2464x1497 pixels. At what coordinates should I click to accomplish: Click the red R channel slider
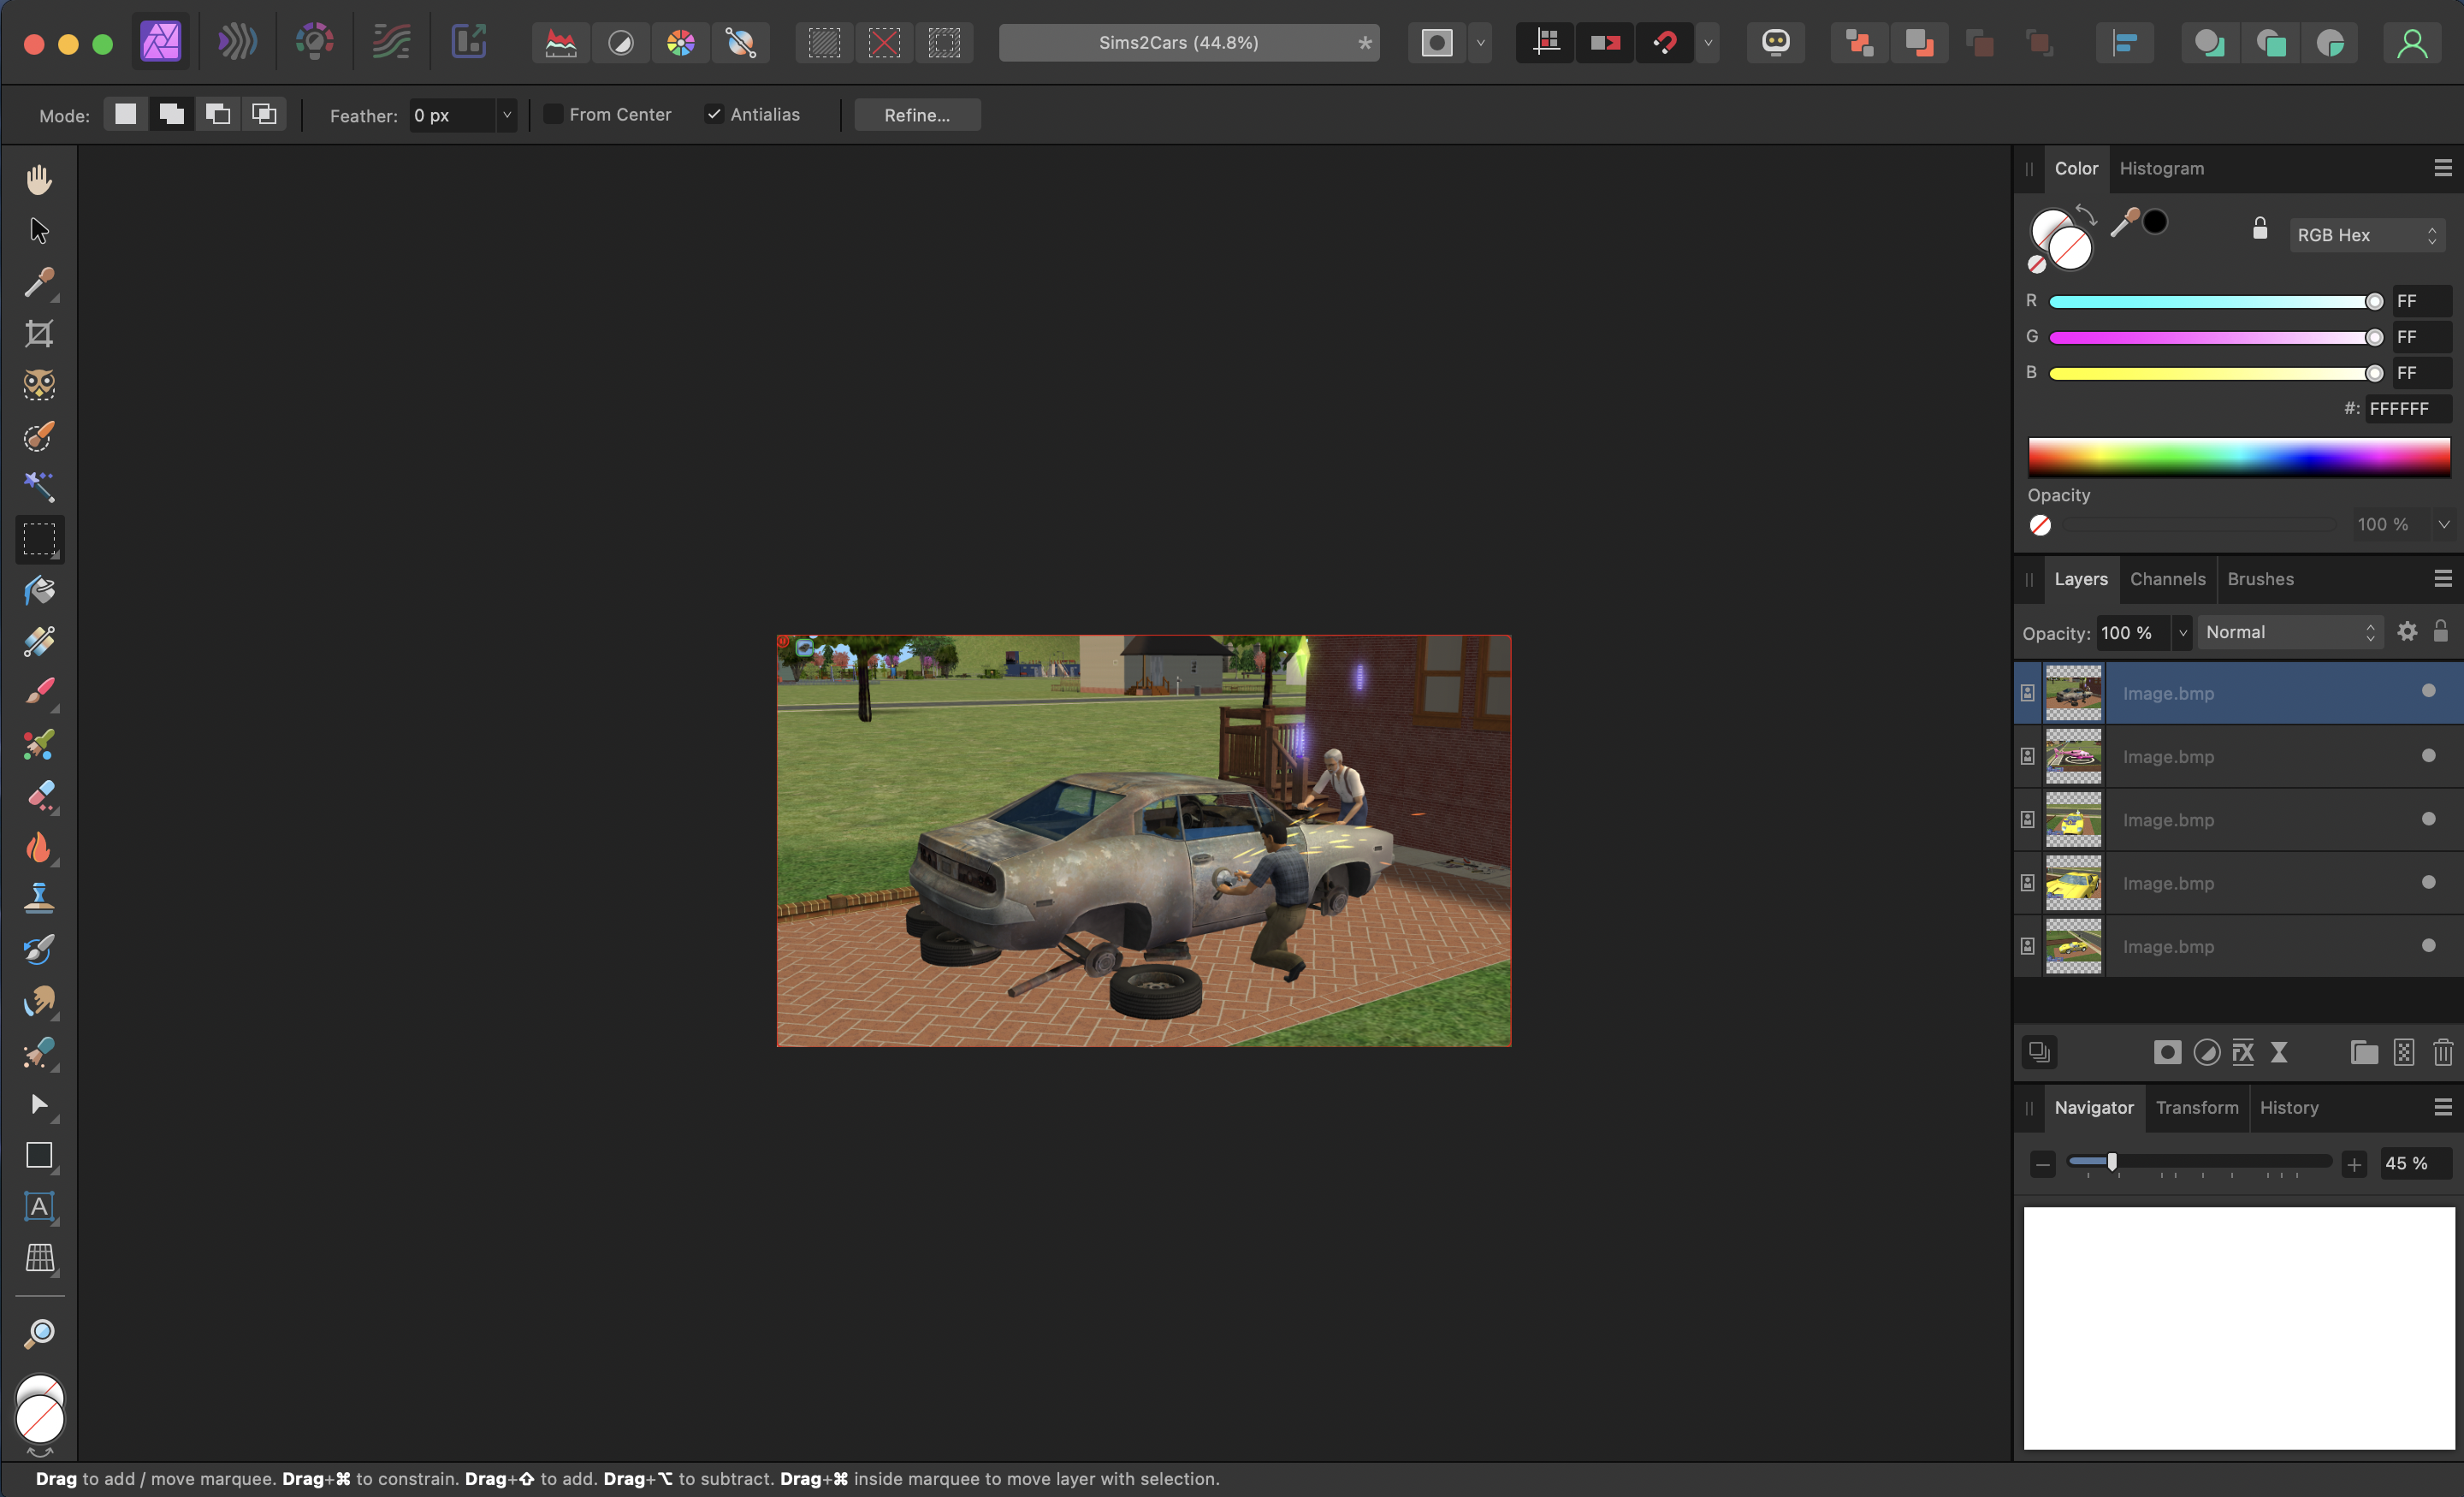(x=2215, y=302)
